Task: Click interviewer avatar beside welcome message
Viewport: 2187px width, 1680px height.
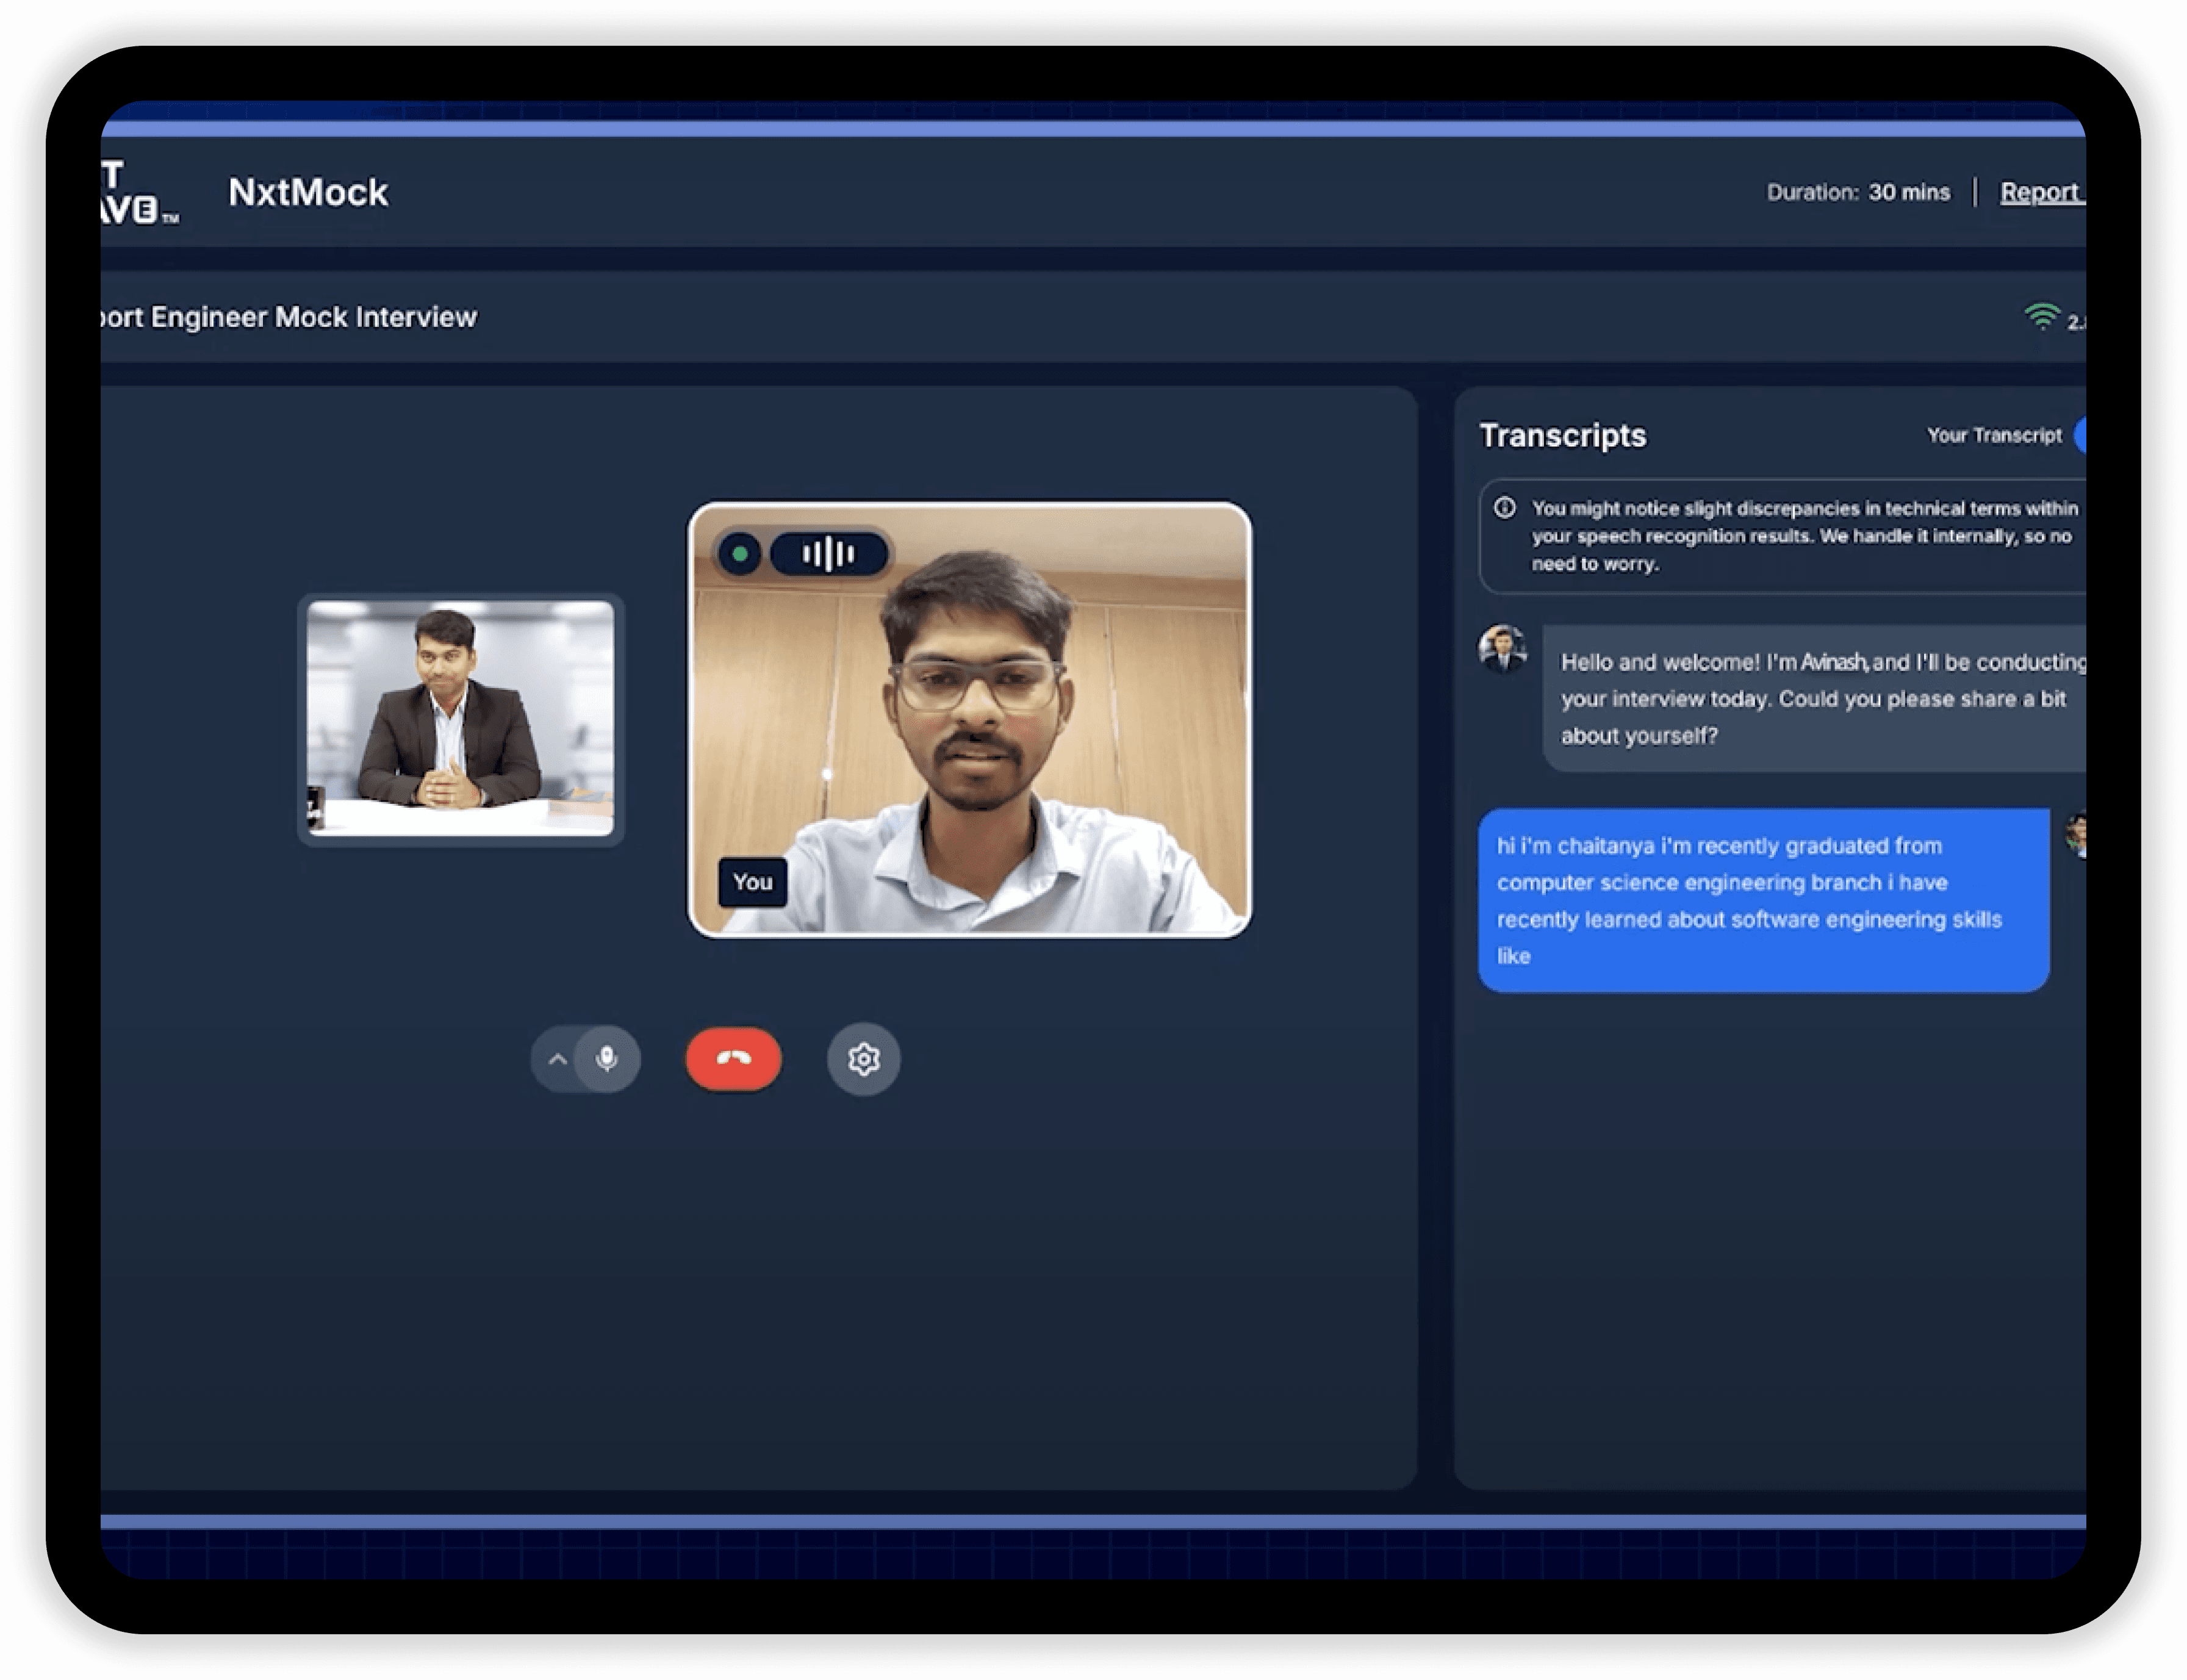Action: 1502,649
